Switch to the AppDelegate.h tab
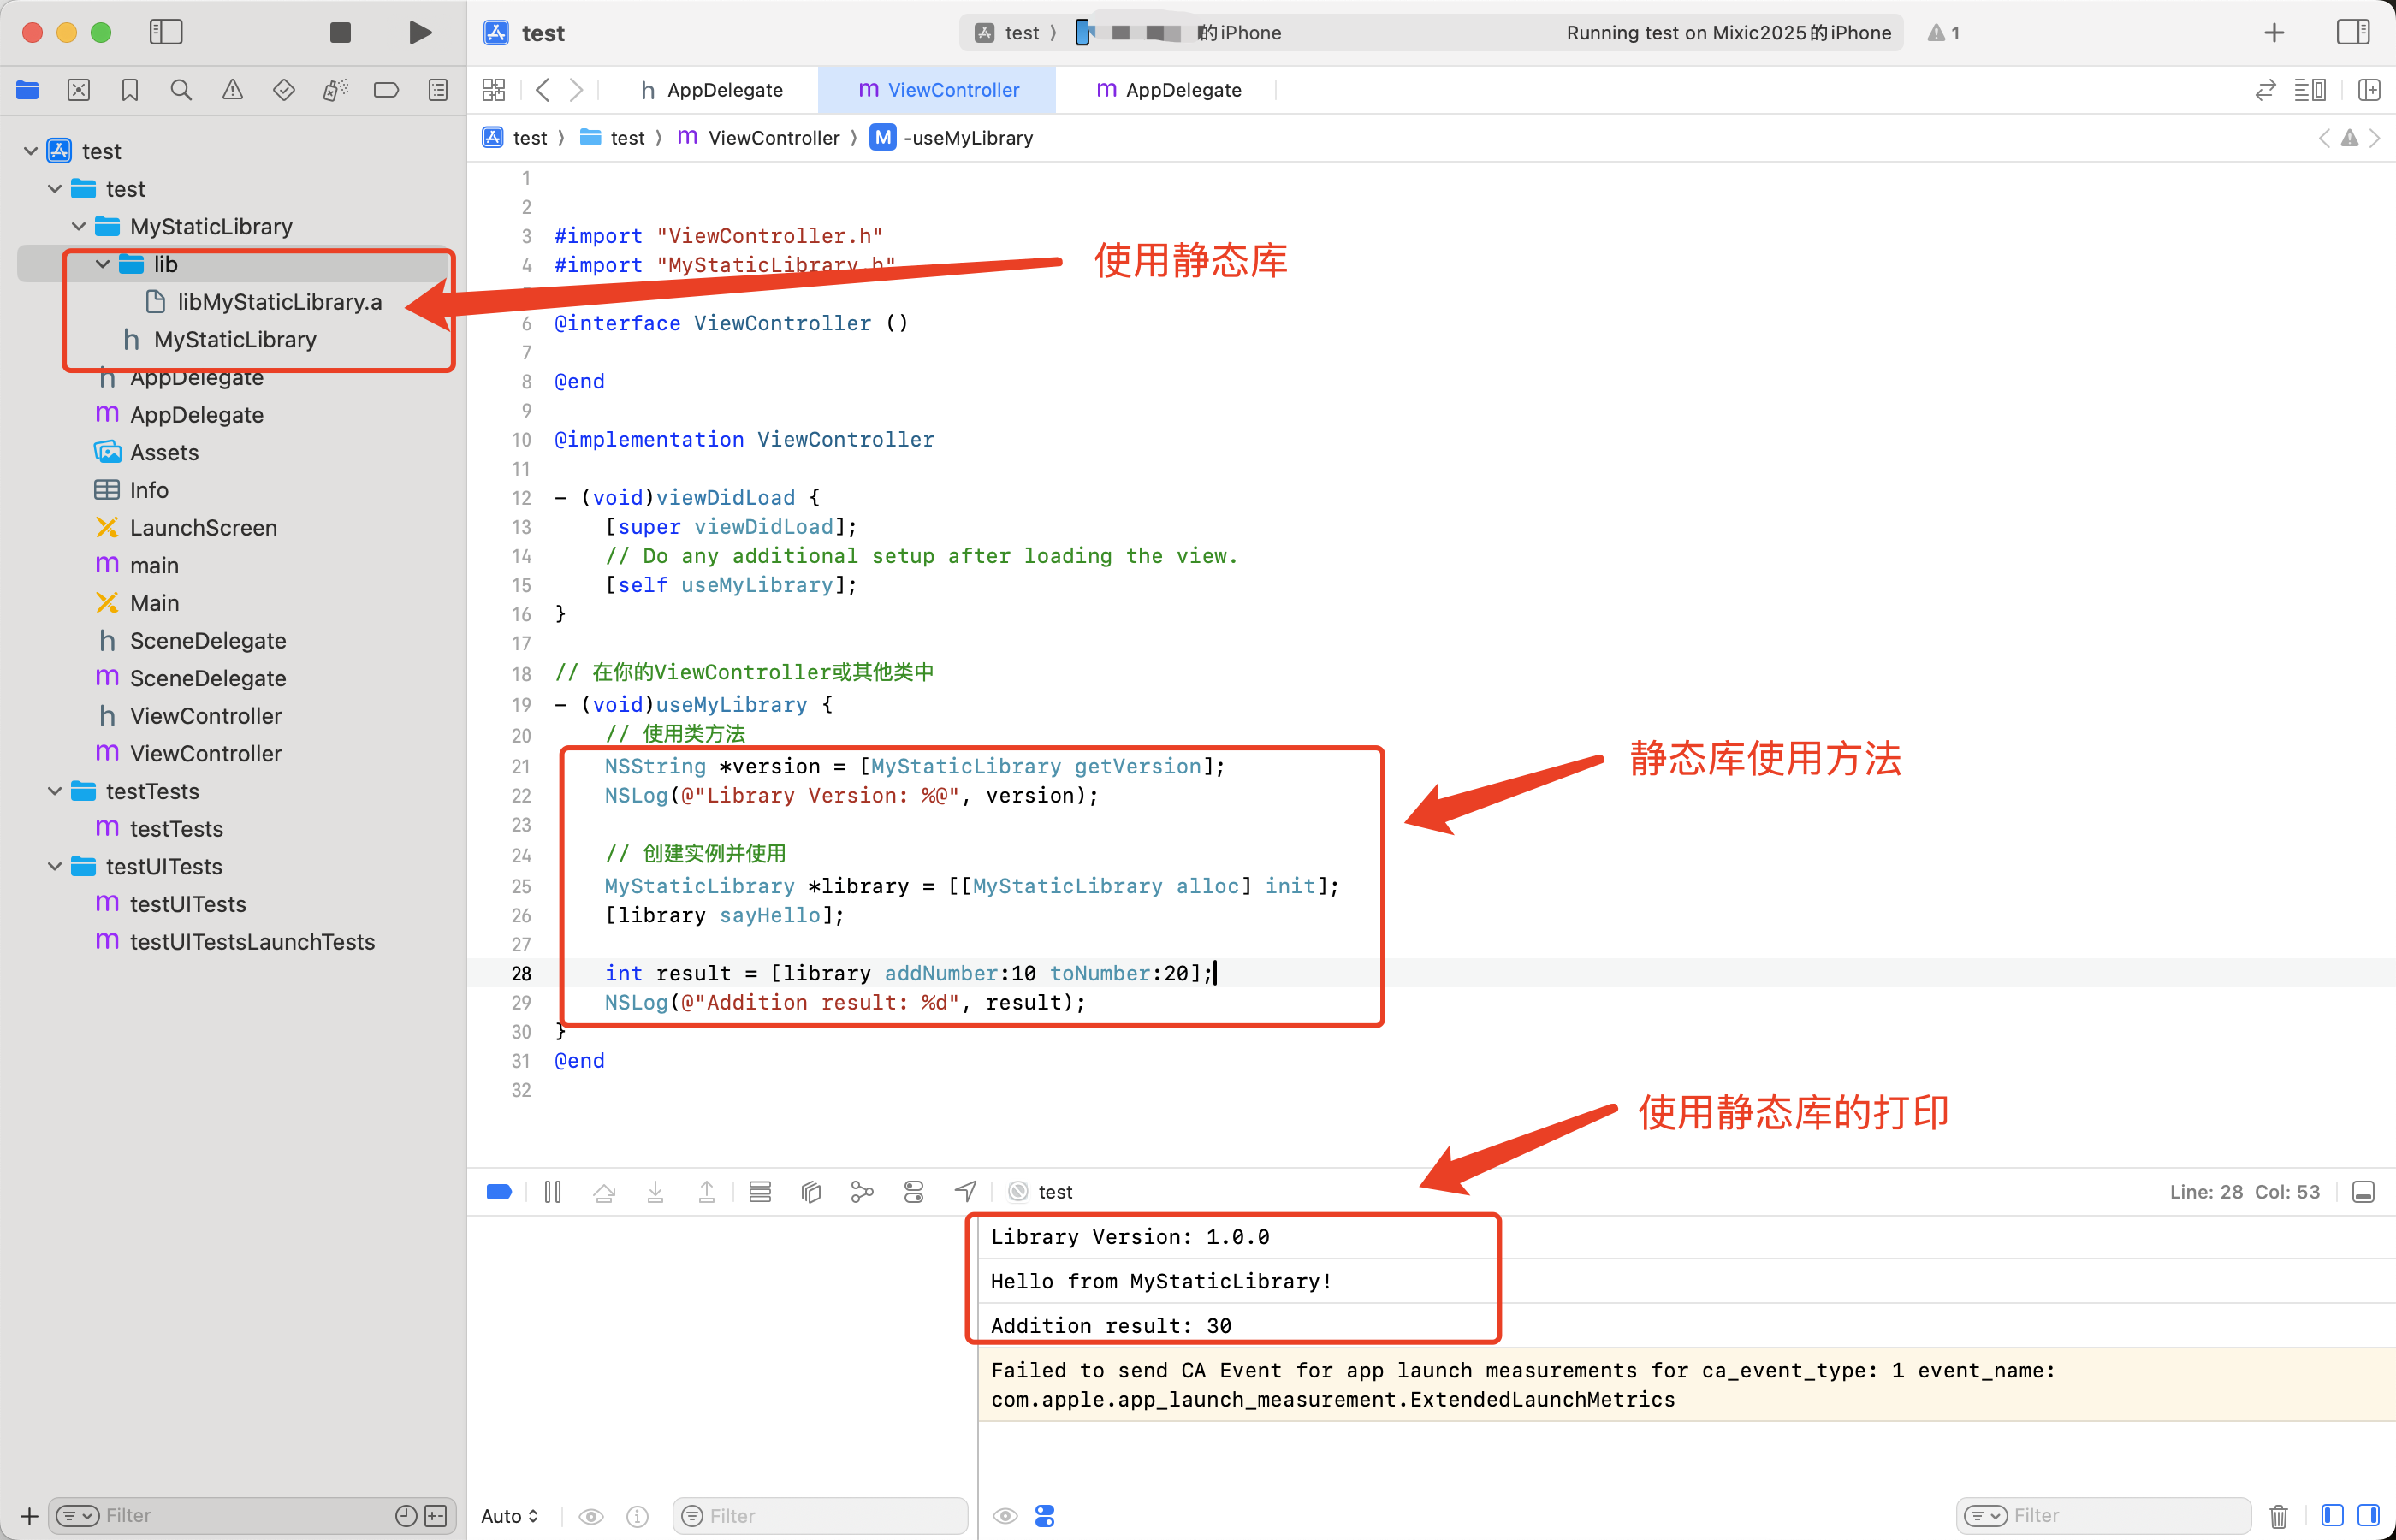 pyautogui.click(x=712, y=90)
